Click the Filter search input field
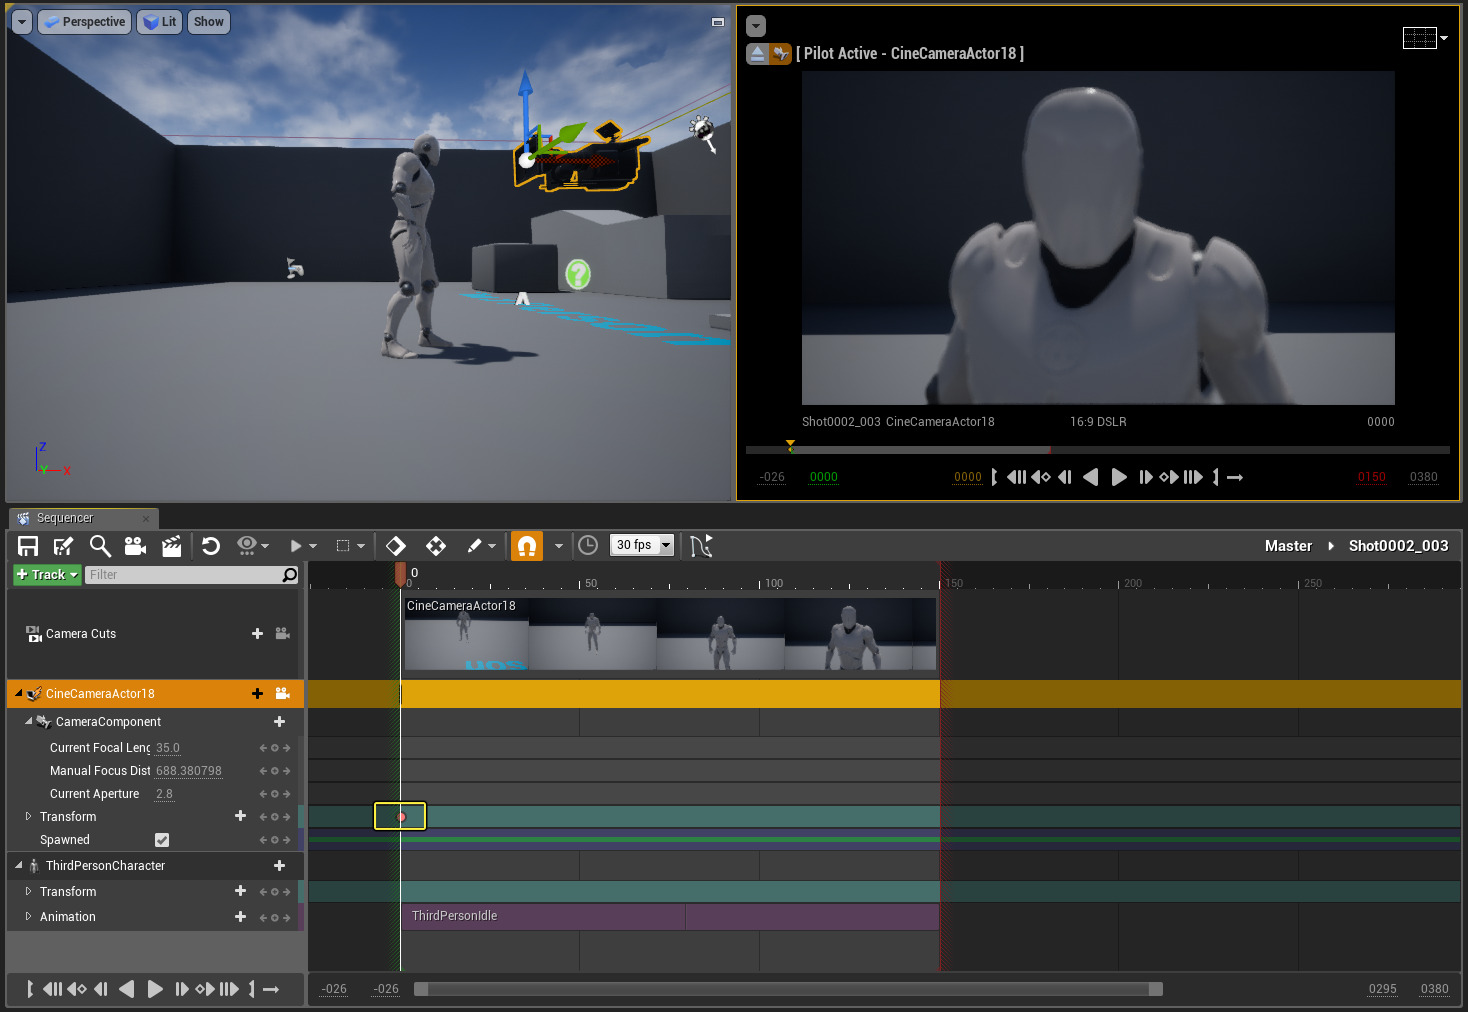 pyautogui.click(x=185, y=575)
